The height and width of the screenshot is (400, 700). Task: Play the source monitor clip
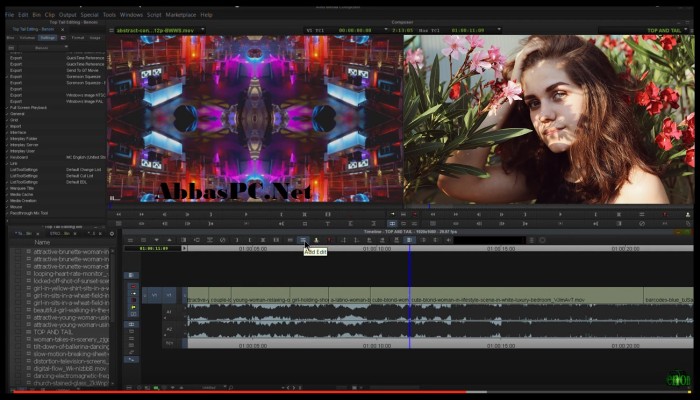pyautogui.click(x=246, y=215)
